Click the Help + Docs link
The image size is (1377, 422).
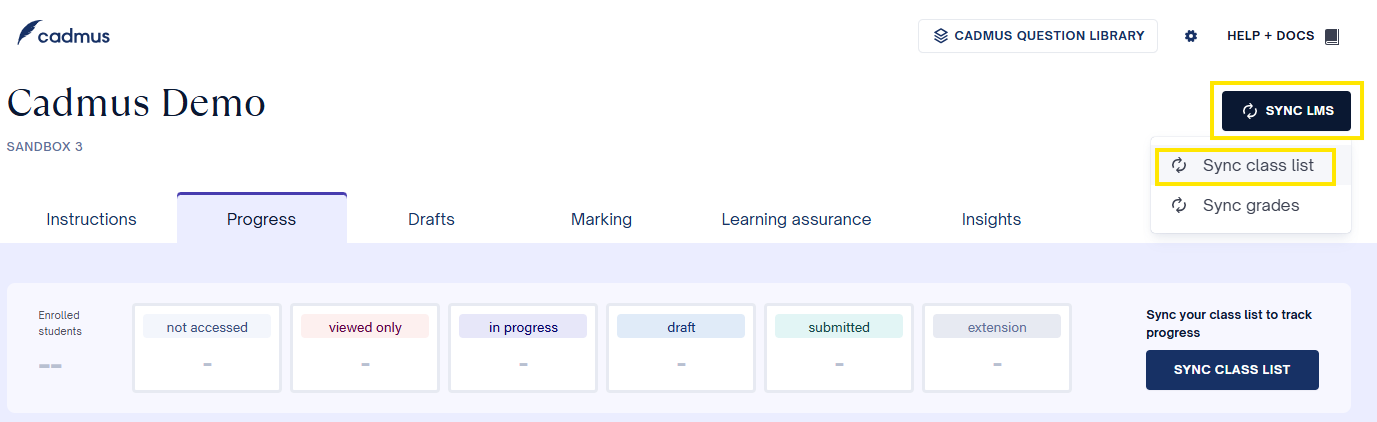(x=1270, y=36)
